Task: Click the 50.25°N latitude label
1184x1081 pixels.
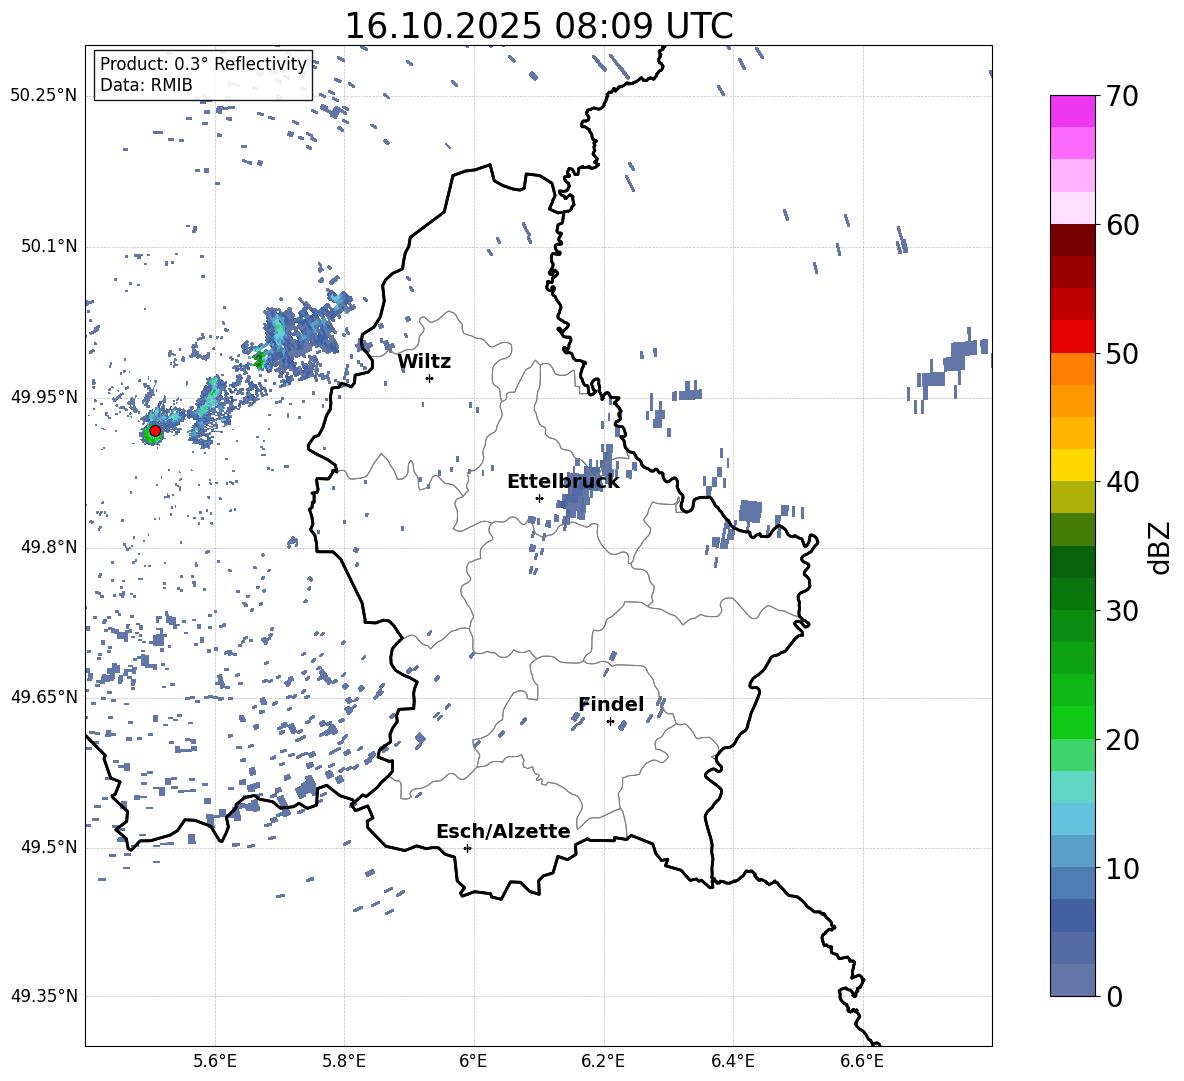Action: pos(44,95)
